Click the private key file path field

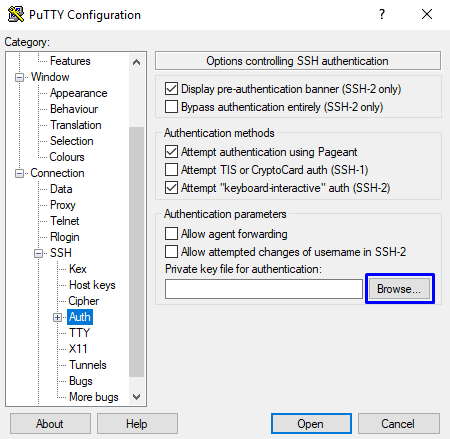click(x=264, y=289)
